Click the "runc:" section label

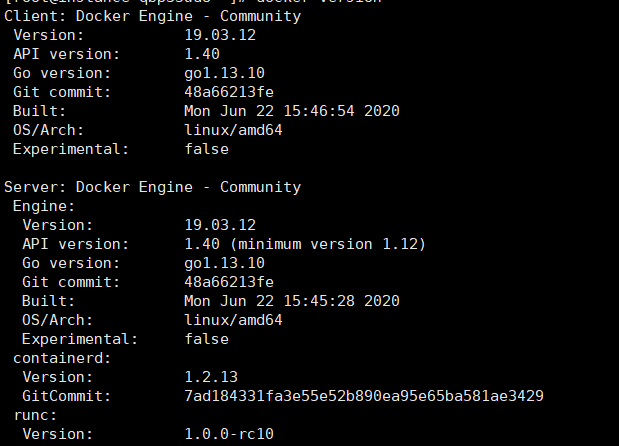[x=35, y=415]
